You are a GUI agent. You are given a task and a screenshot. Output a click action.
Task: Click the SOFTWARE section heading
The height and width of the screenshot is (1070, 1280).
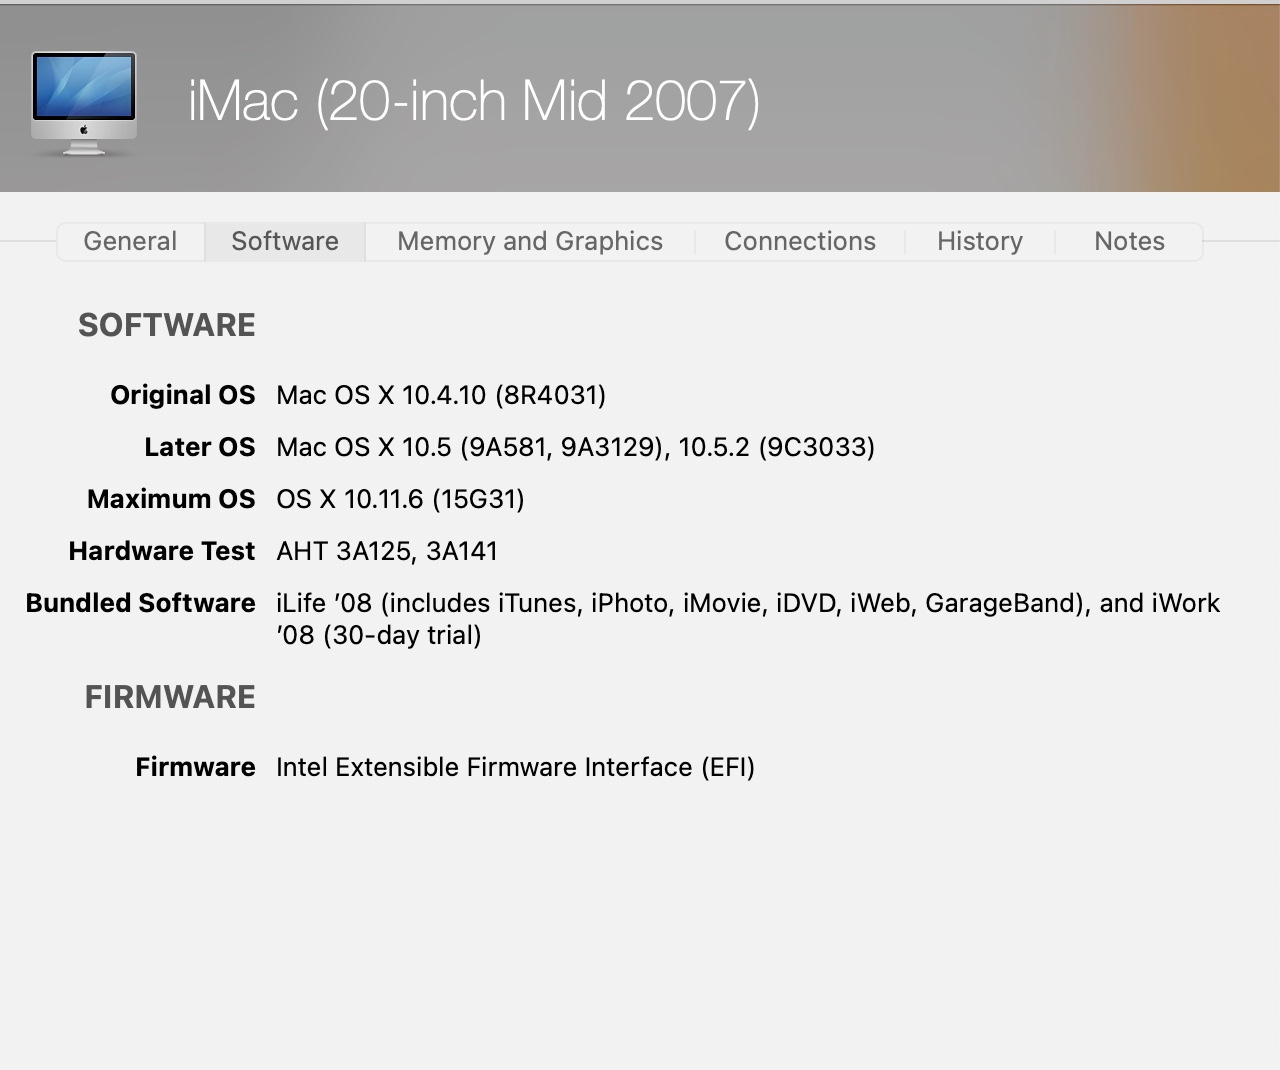[x=167, y=325]
